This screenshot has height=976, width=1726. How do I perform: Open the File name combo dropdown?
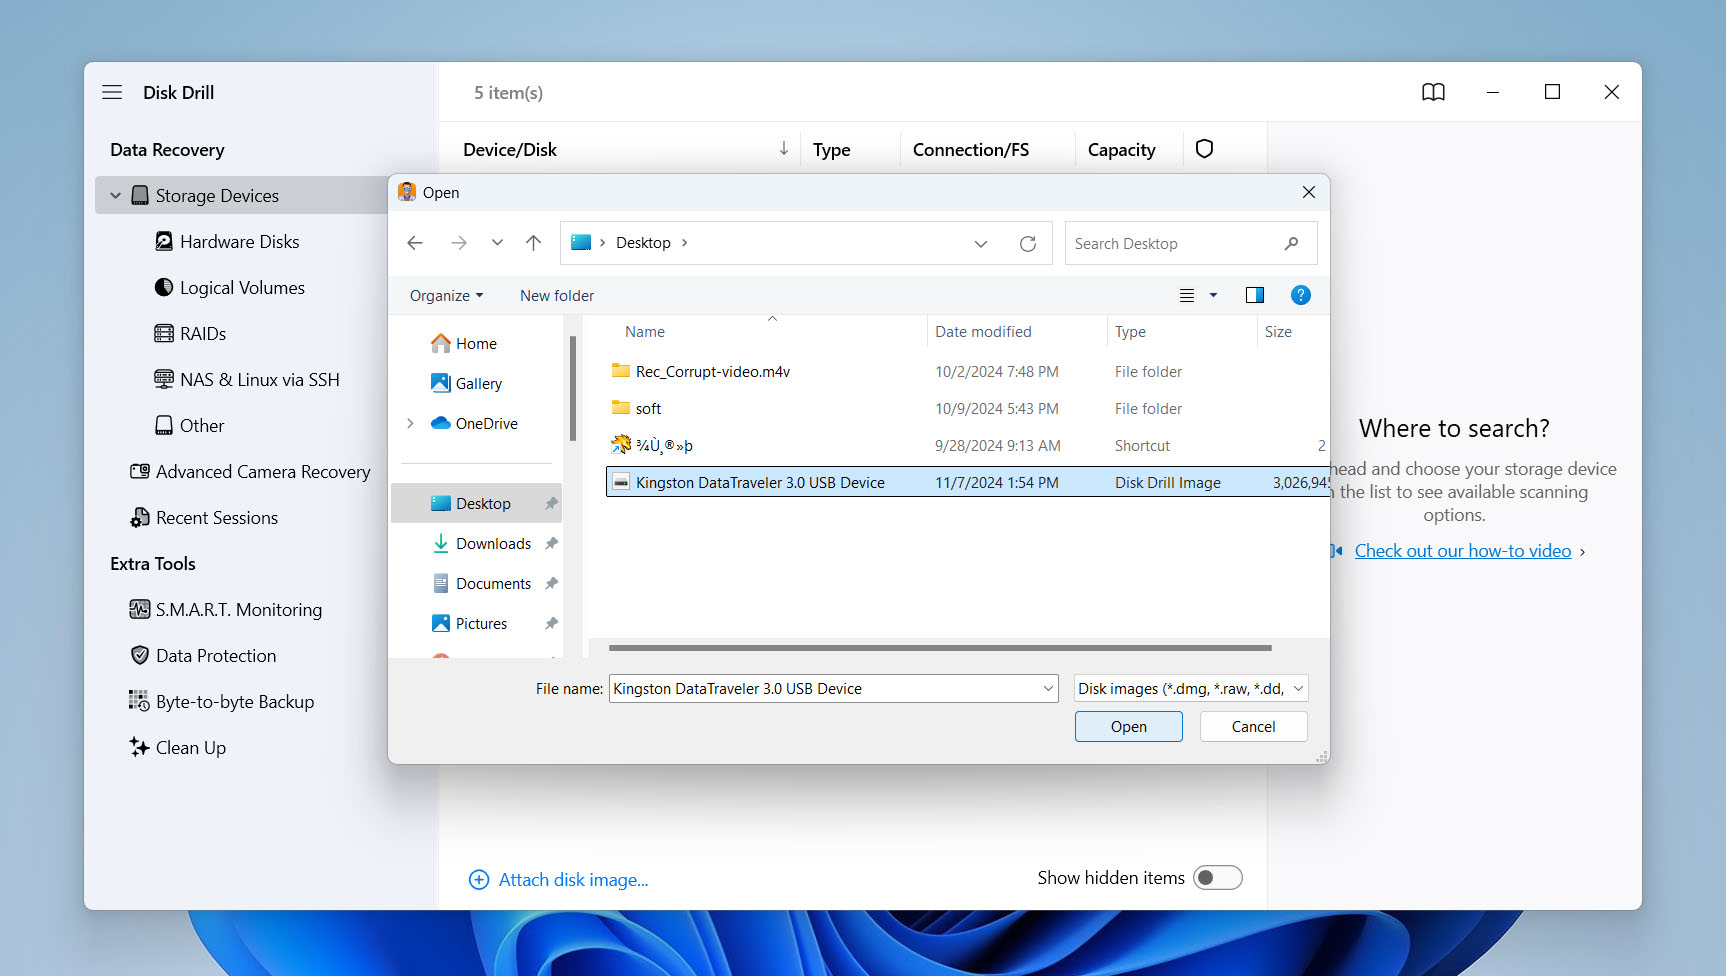click(1048, 688)
